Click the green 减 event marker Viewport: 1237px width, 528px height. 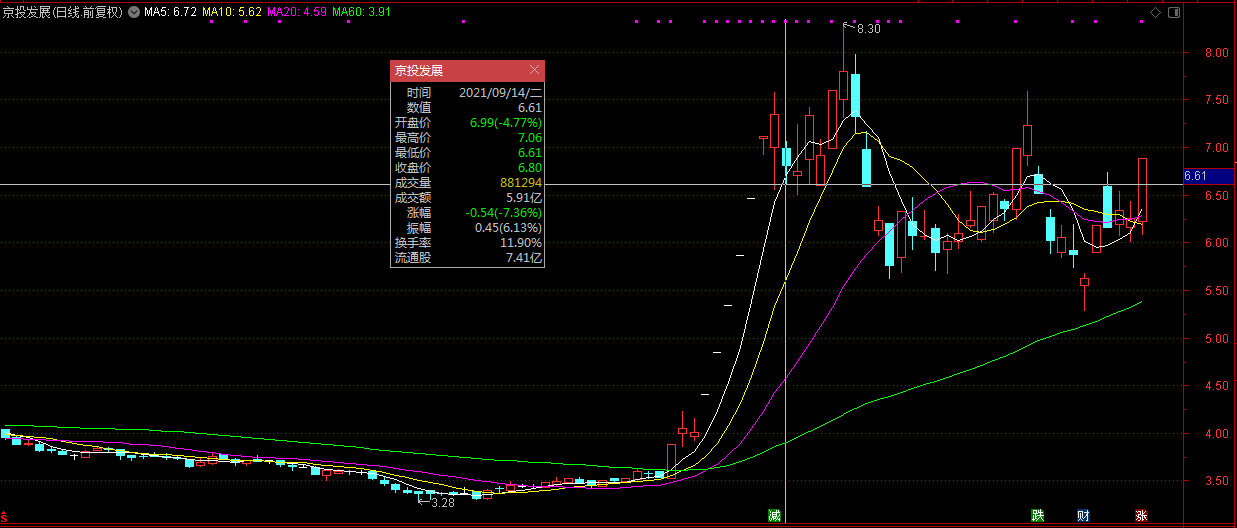click(774, 516)
